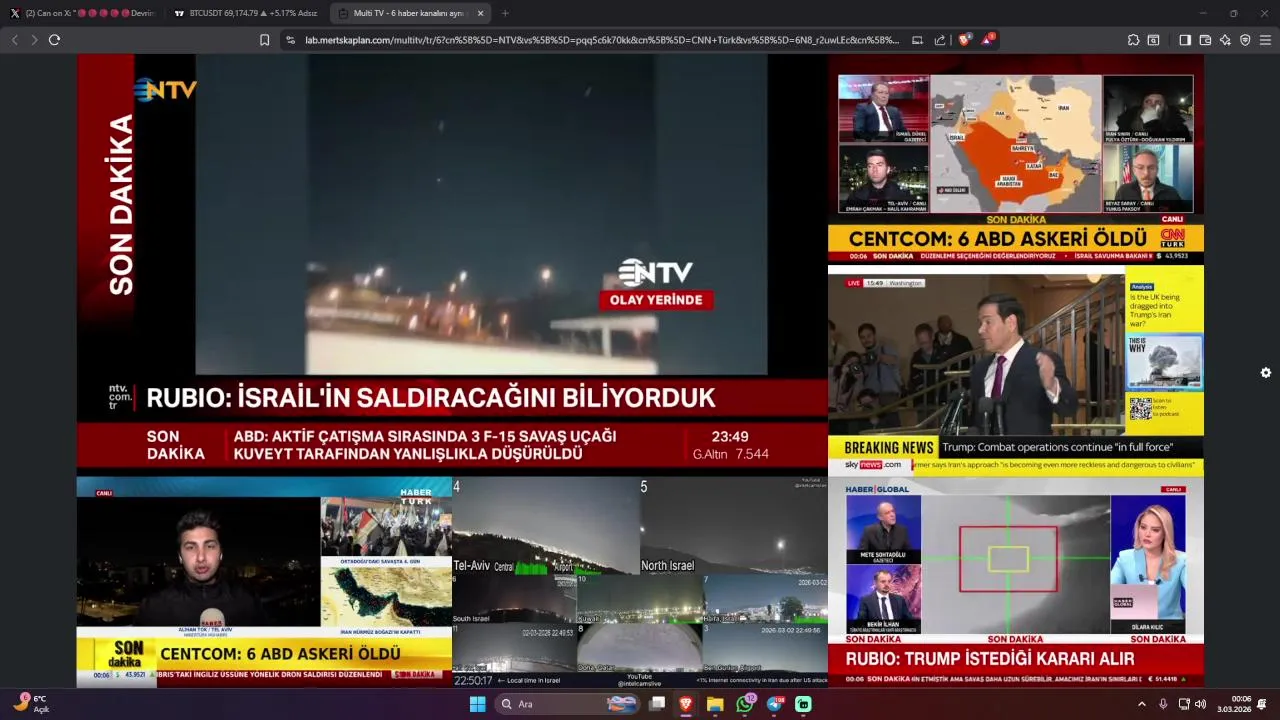Open the icon right of the extensions puzzle
This screenshot has width=1280, height=720.
point(1153,40)
